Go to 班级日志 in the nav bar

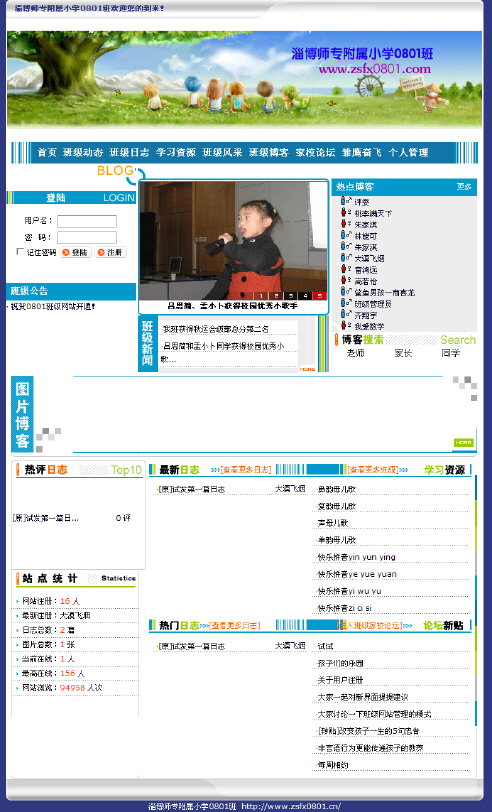point(129,152)
